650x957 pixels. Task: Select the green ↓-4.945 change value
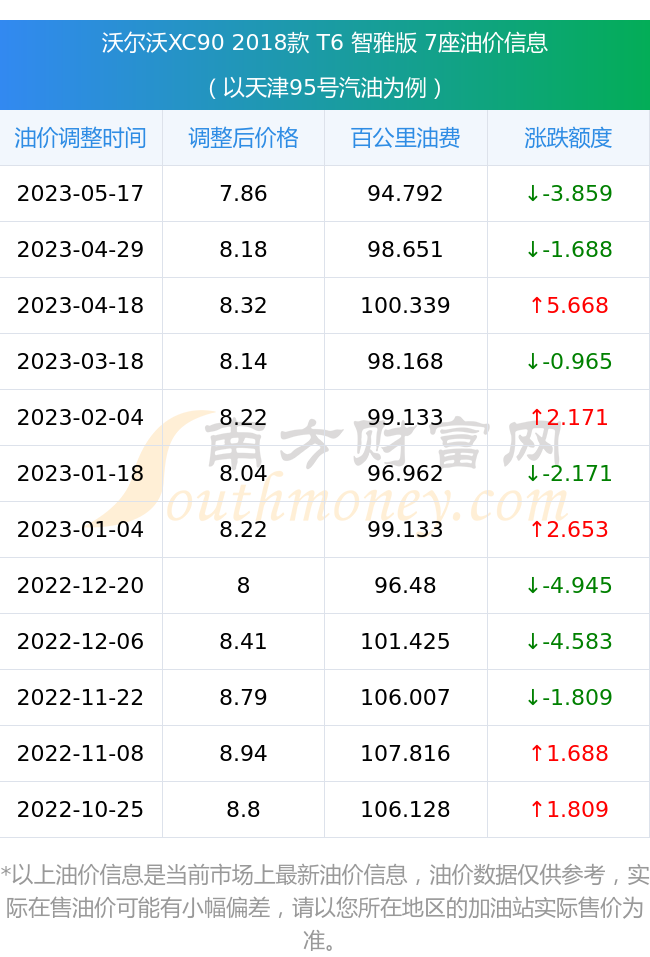tap(568, 585)
